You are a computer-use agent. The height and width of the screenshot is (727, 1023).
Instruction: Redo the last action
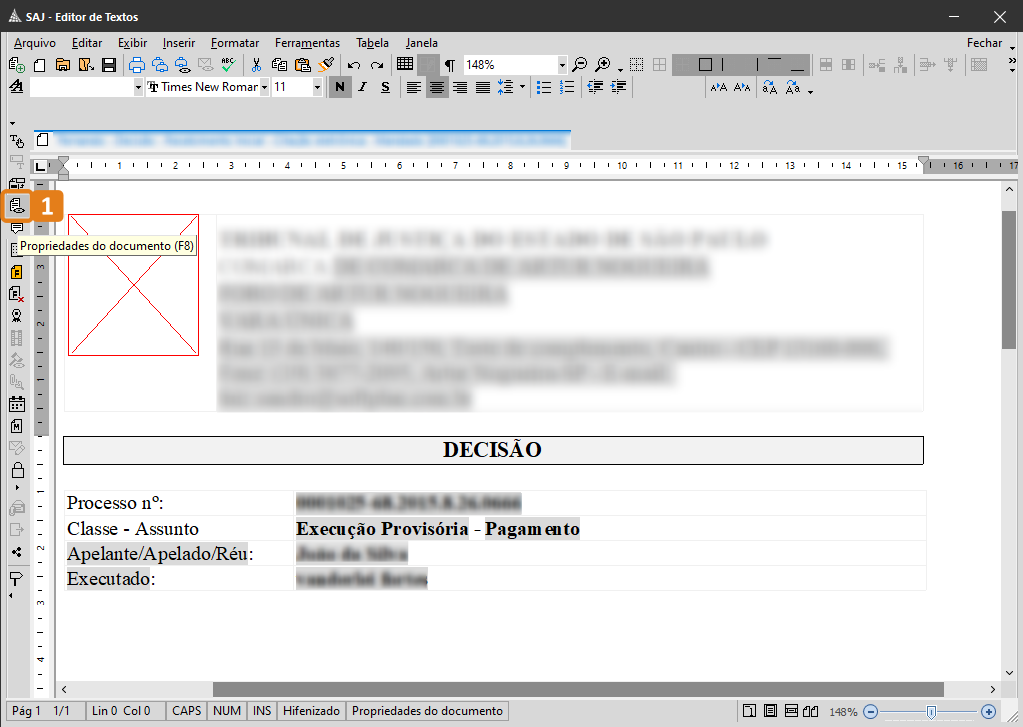[377, 65]
